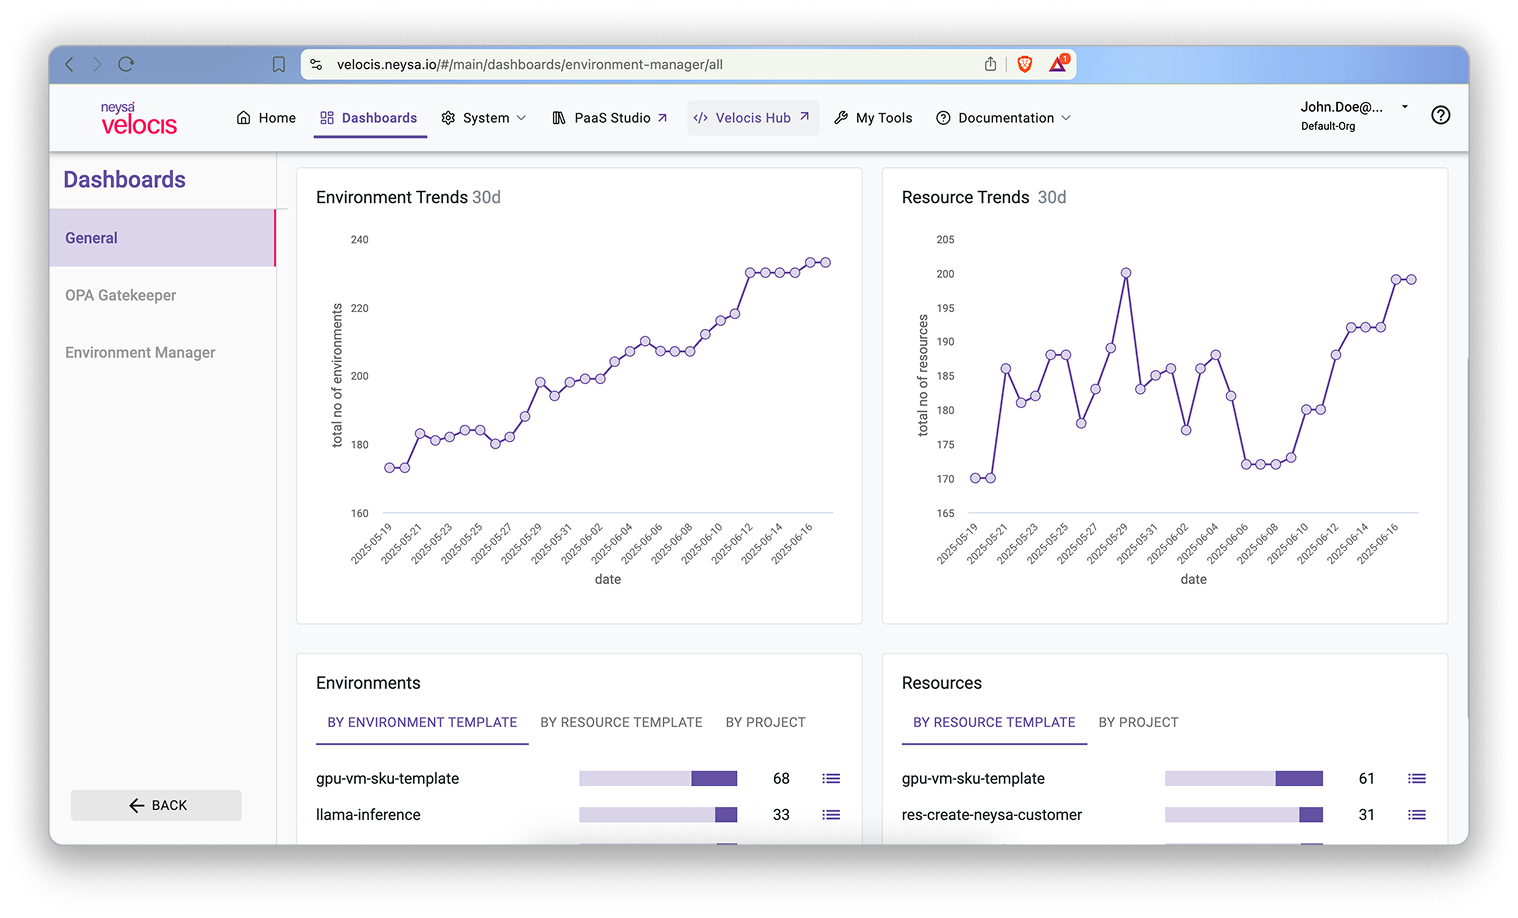This screenshot has height=918, width=1518.
Task: Click the browser forward arrow
Action: point(97,64)
